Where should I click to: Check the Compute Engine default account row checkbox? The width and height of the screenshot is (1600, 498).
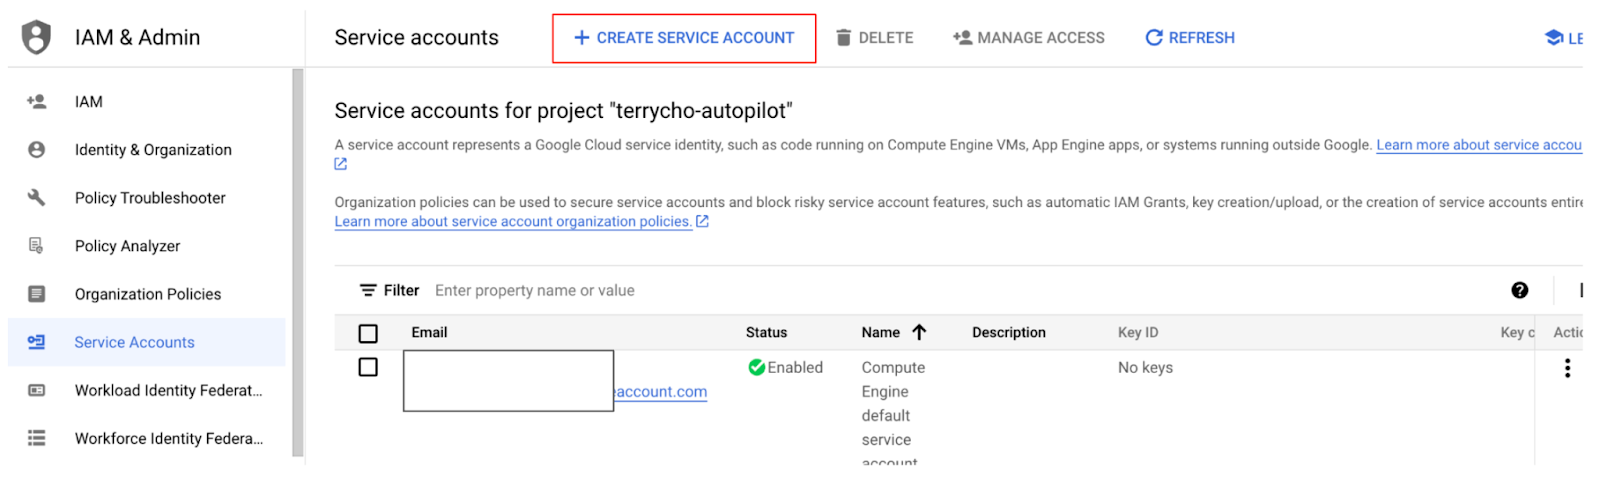pyautogui.click(x=368, y=367)
